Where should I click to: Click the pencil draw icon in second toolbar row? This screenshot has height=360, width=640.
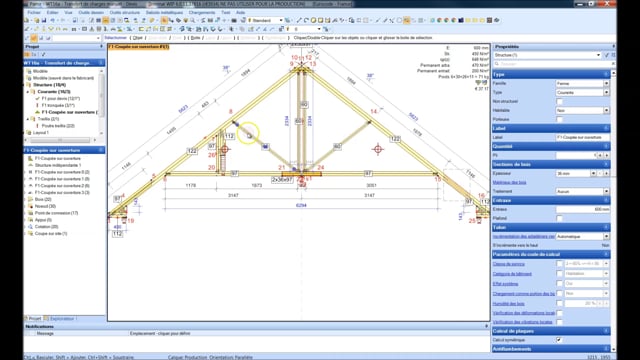[x=26, y=29]
